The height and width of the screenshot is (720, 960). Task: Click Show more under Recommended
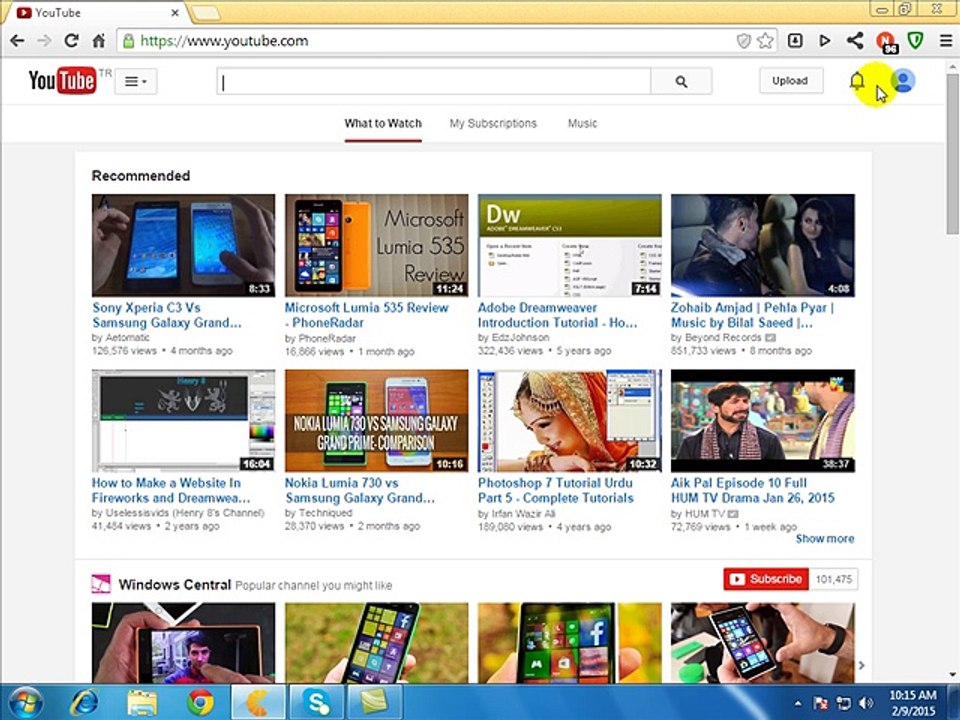point(825,539)
